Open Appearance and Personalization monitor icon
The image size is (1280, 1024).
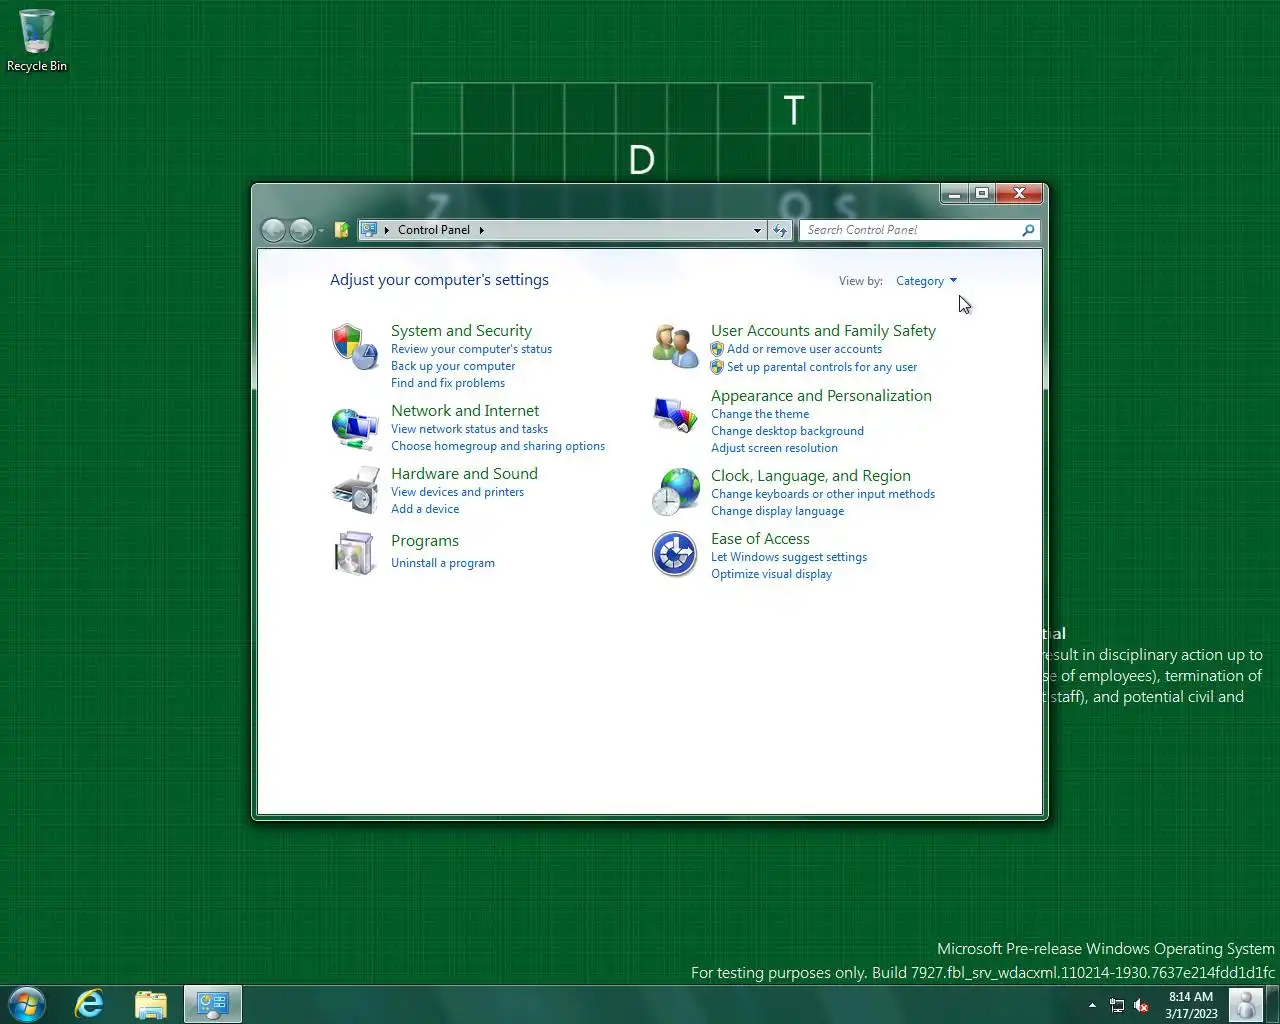[x=675, y=414]
